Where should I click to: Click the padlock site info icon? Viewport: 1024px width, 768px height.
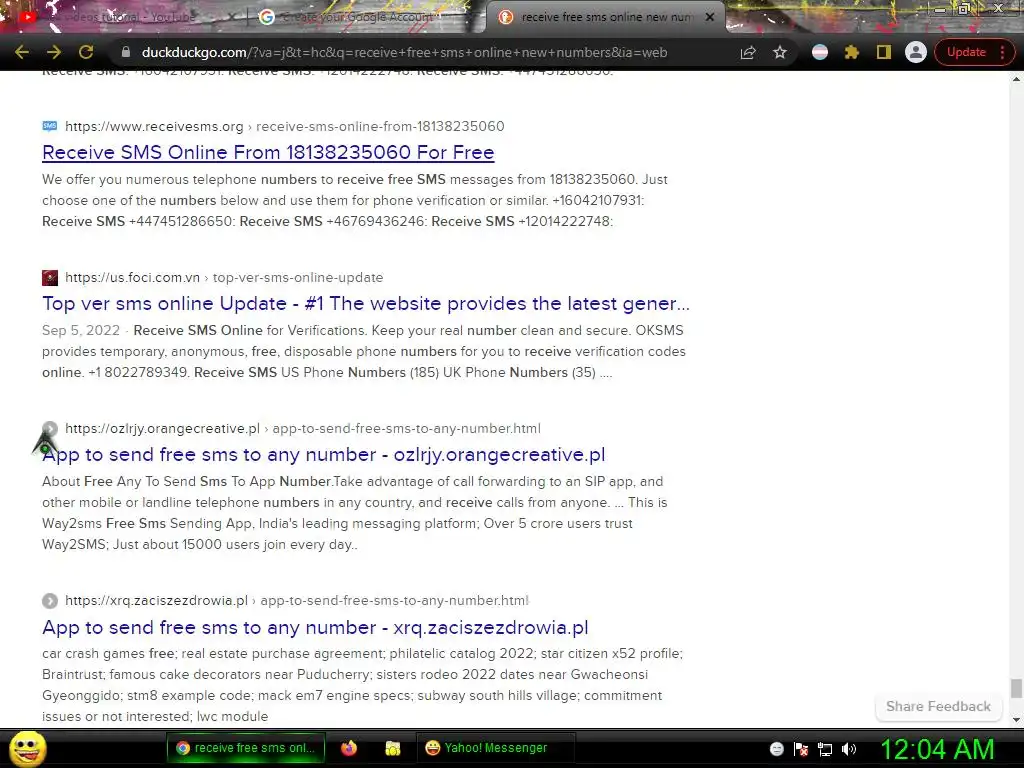pyautogui.click(x=126, y=52)
